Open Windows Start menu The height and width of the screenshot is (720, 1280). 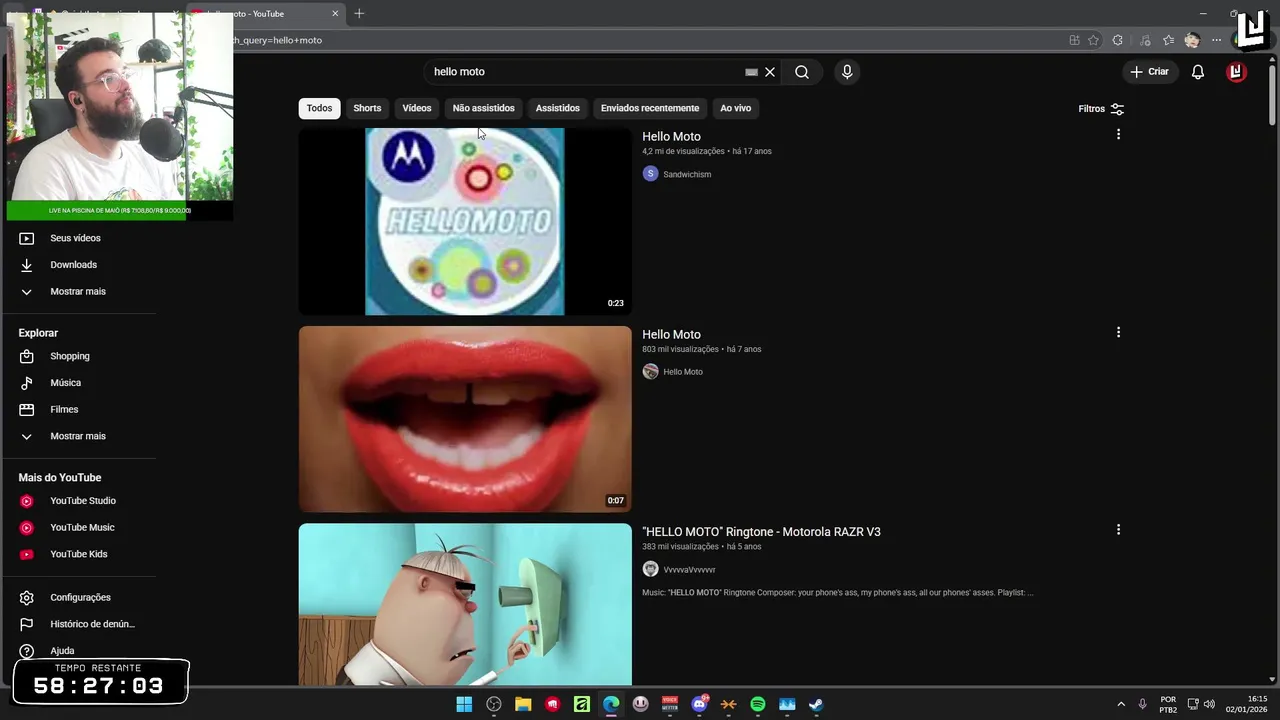coord(464,705)
